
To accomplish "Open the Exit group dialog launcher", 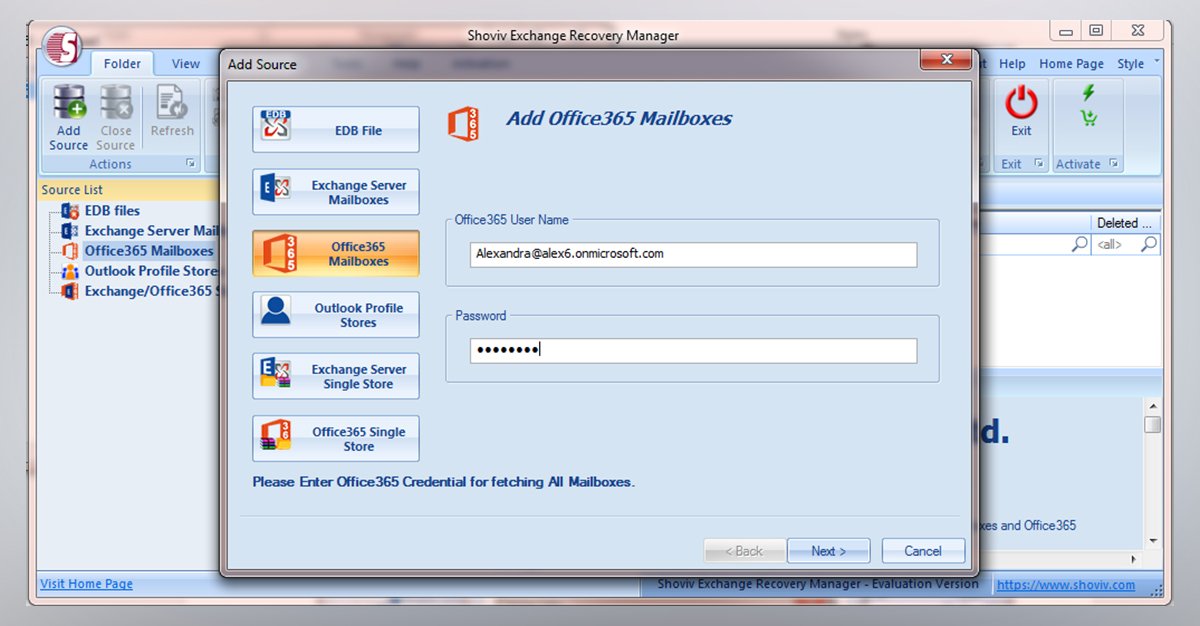I will click(x=1039, y=164).
